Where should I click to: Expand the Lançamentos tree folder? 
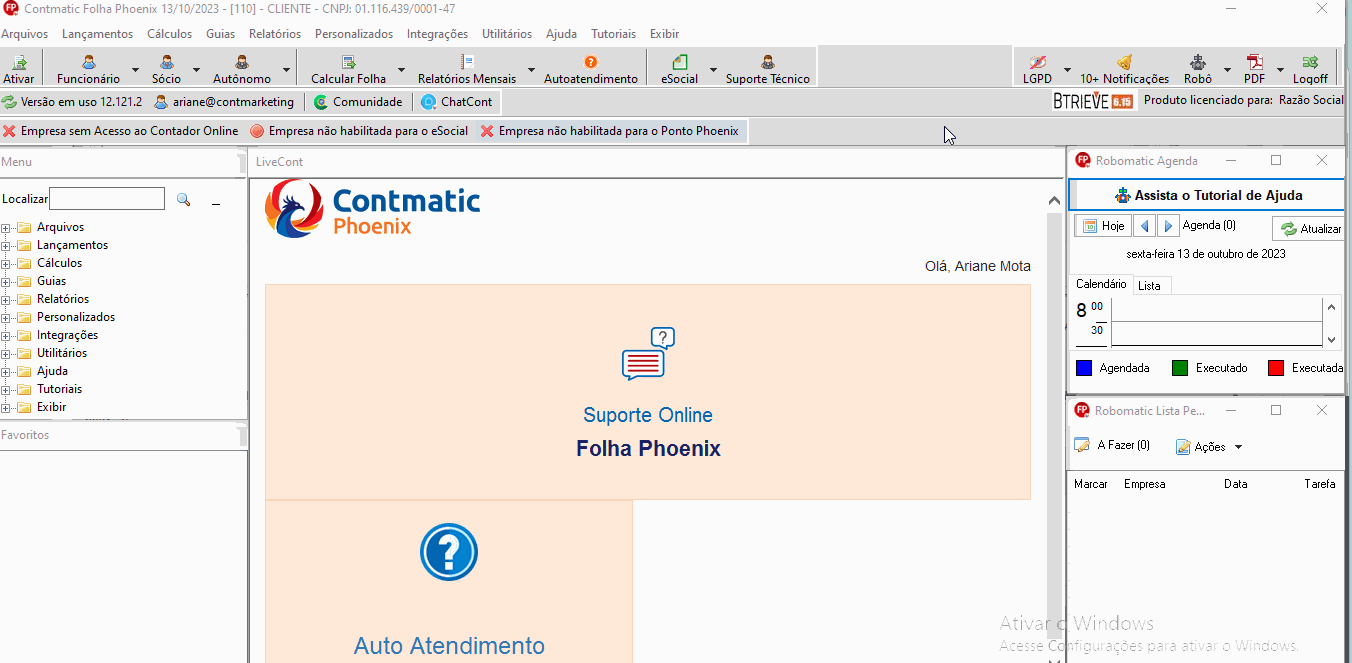click(6, 245)
